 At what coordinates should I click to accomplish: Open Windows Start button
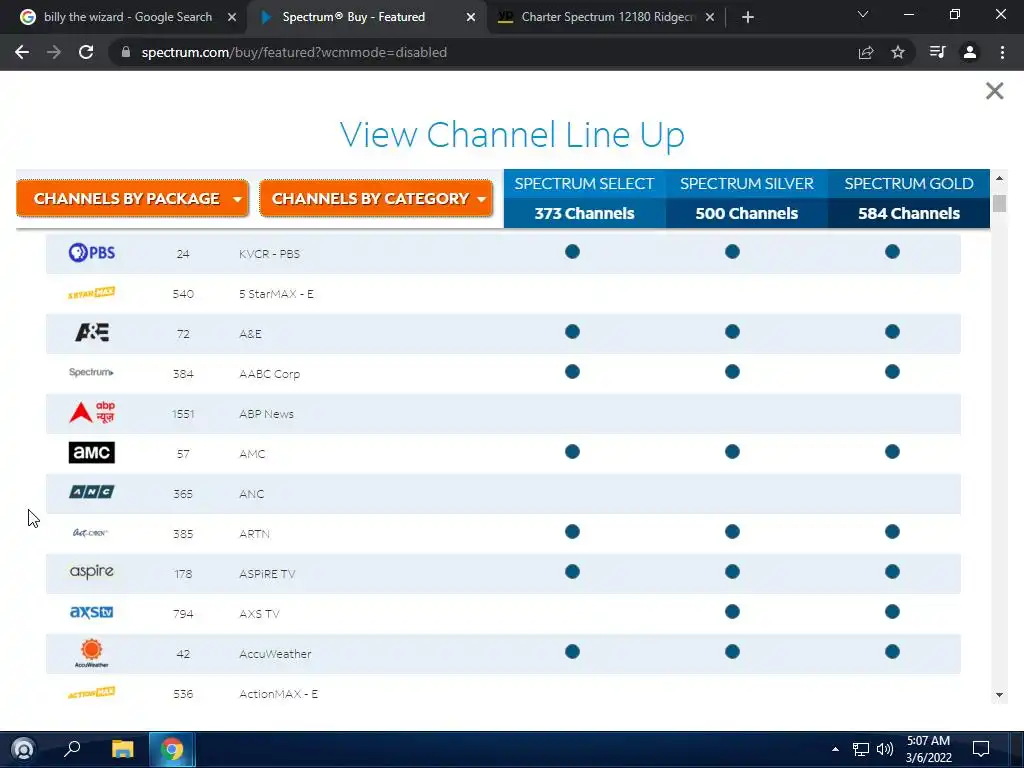pyautogui.click(x=23, y=748)
